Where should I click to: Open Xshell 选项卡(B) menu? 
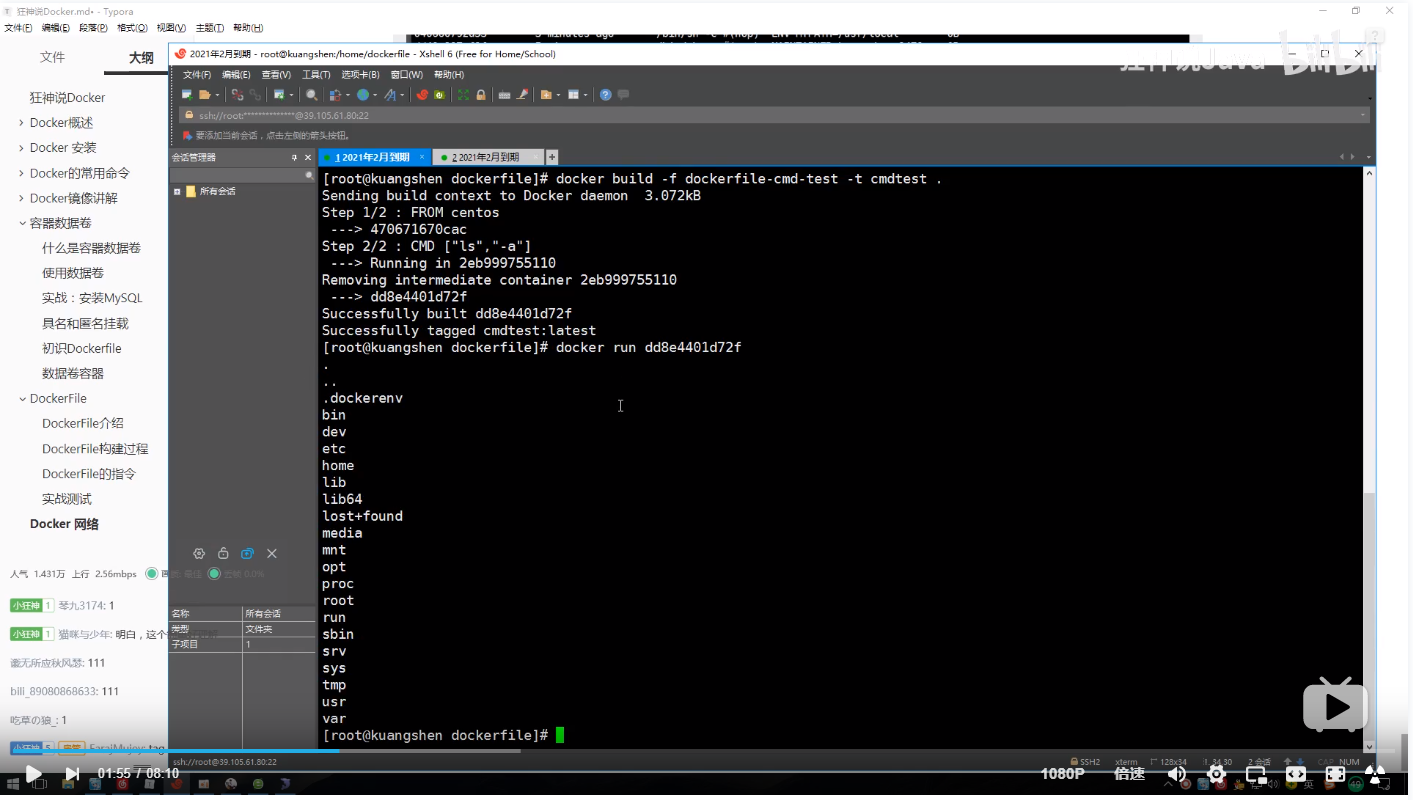360,75
